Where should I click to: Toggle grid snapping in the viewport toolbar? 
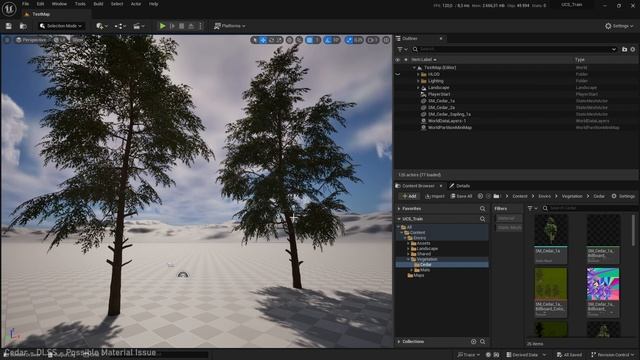tap(309, 40)
